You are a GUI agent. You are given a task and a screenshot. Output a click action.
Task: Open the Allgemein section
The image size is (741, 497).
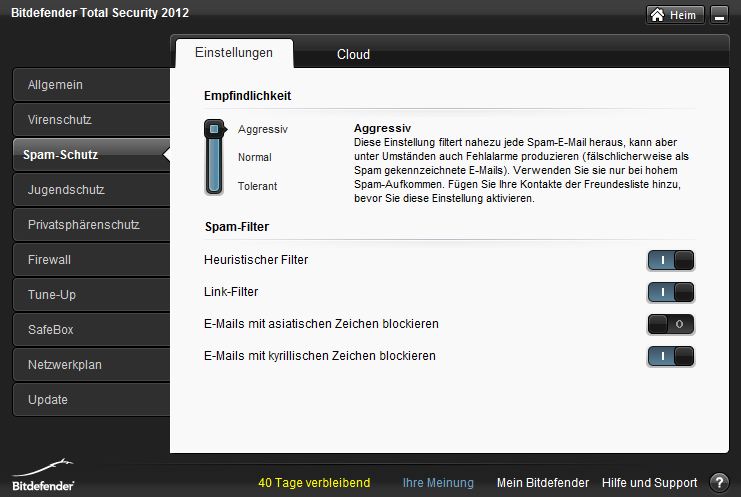[91, 85]
